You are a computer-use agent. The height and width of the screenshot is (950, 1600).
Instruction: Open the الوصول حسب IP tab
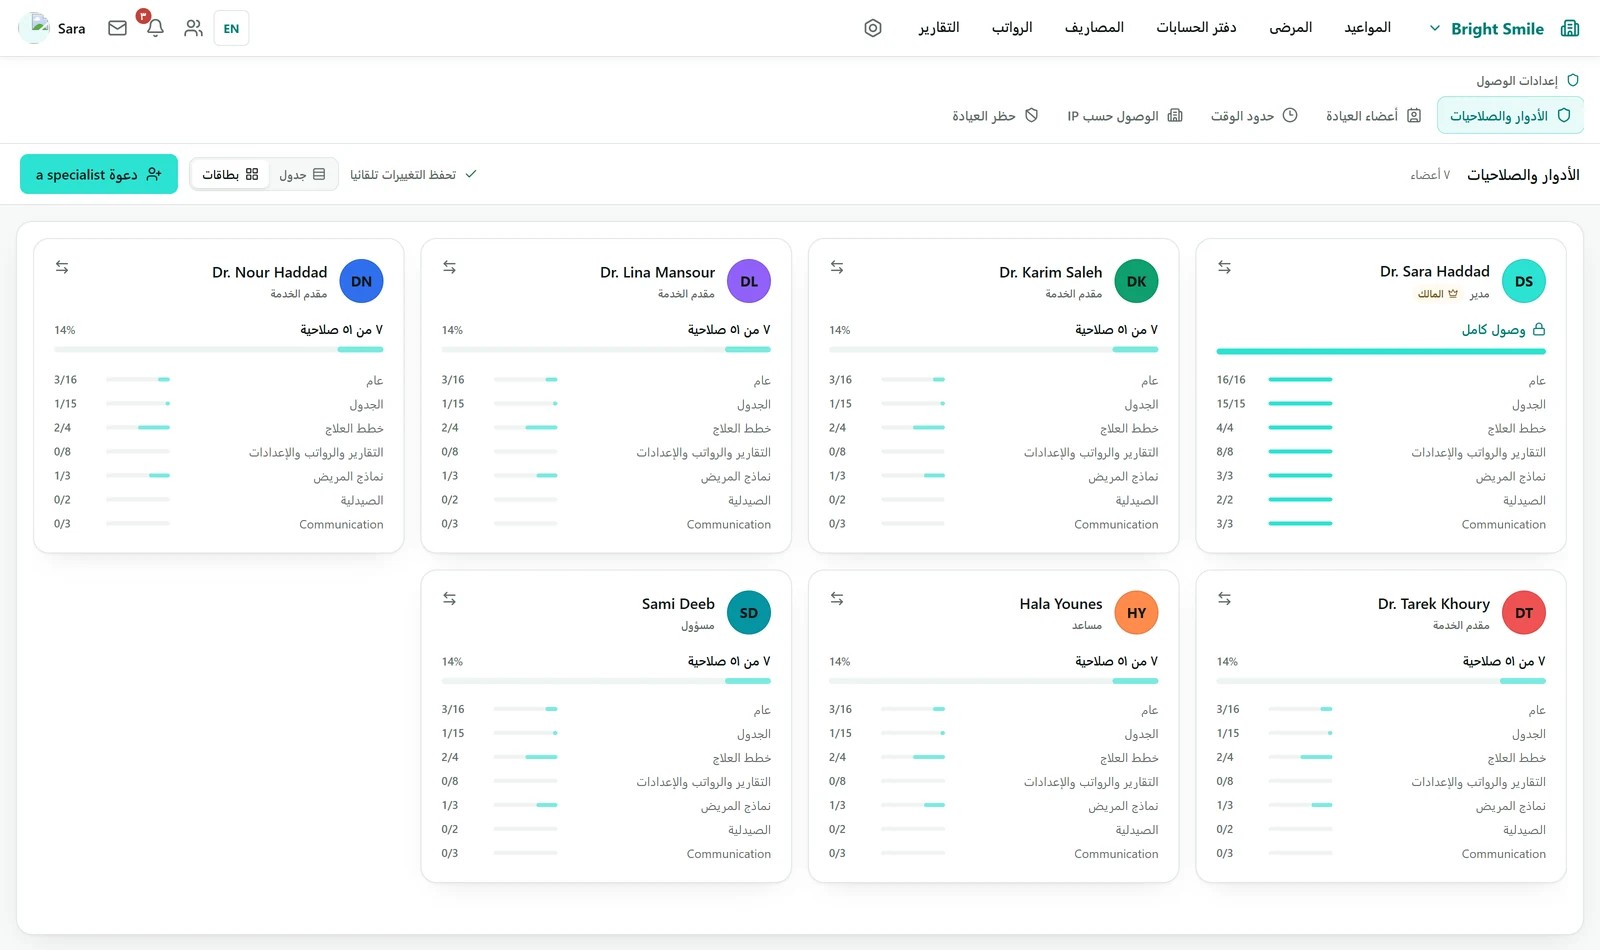click(1125, 116)
